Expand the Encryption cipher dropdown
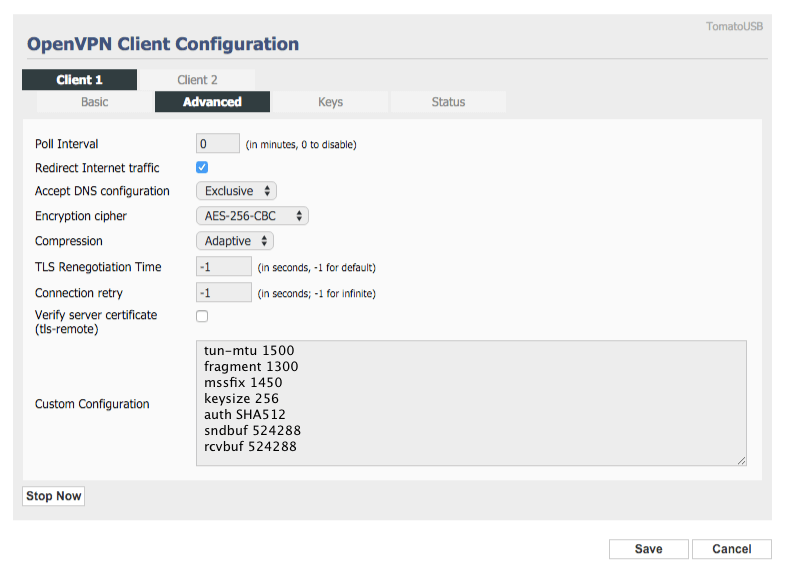 click(252, 216)
